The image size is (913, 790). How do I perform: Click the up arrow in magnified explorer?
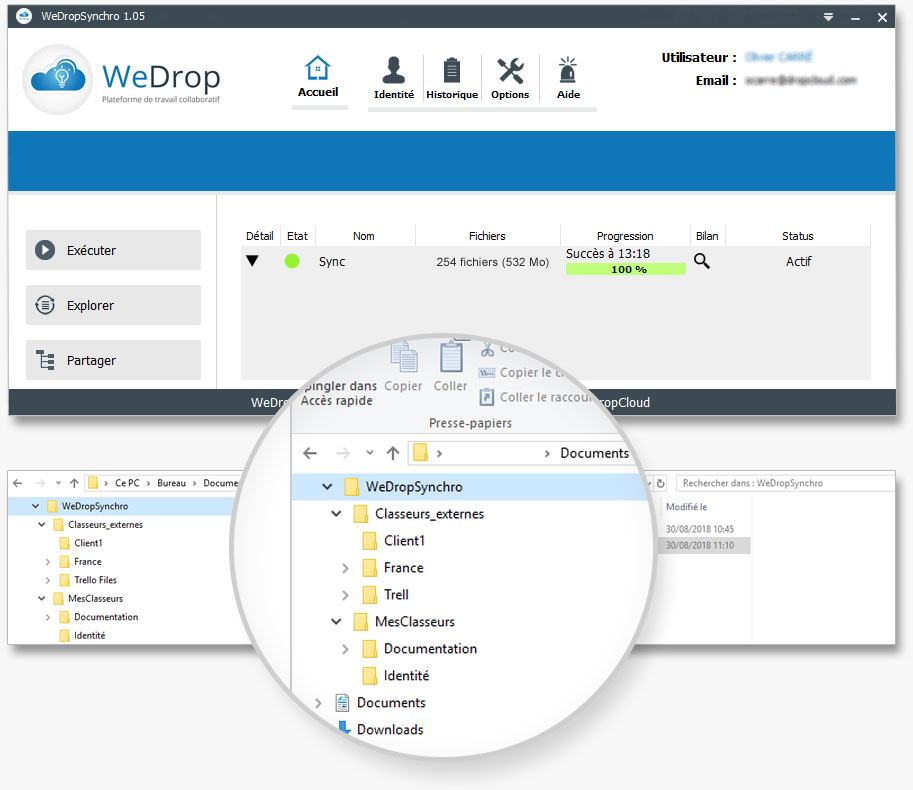pos(393,453)
